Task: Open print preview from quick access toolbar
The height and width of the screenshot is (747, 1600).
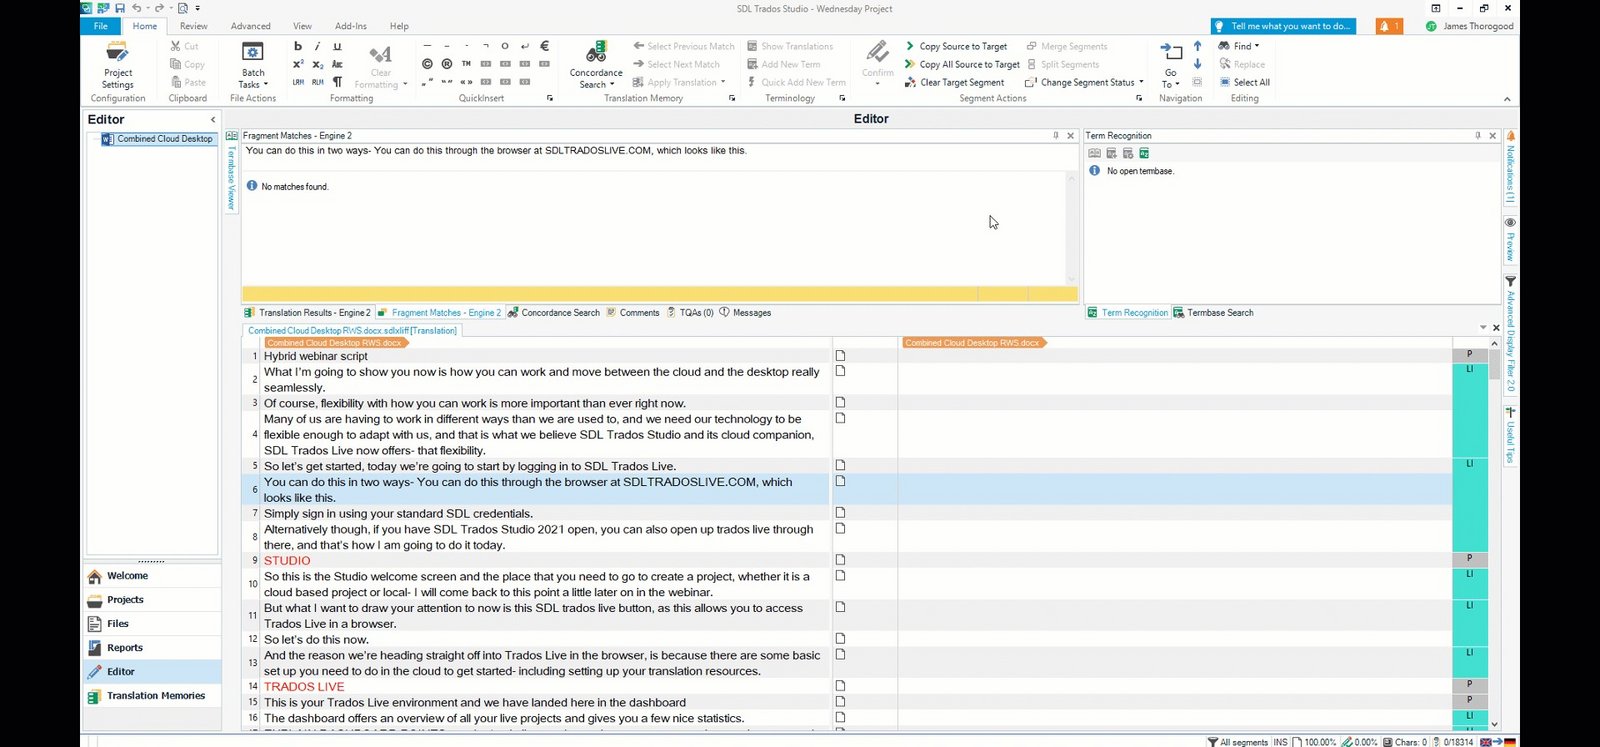Action: point(183,8)
